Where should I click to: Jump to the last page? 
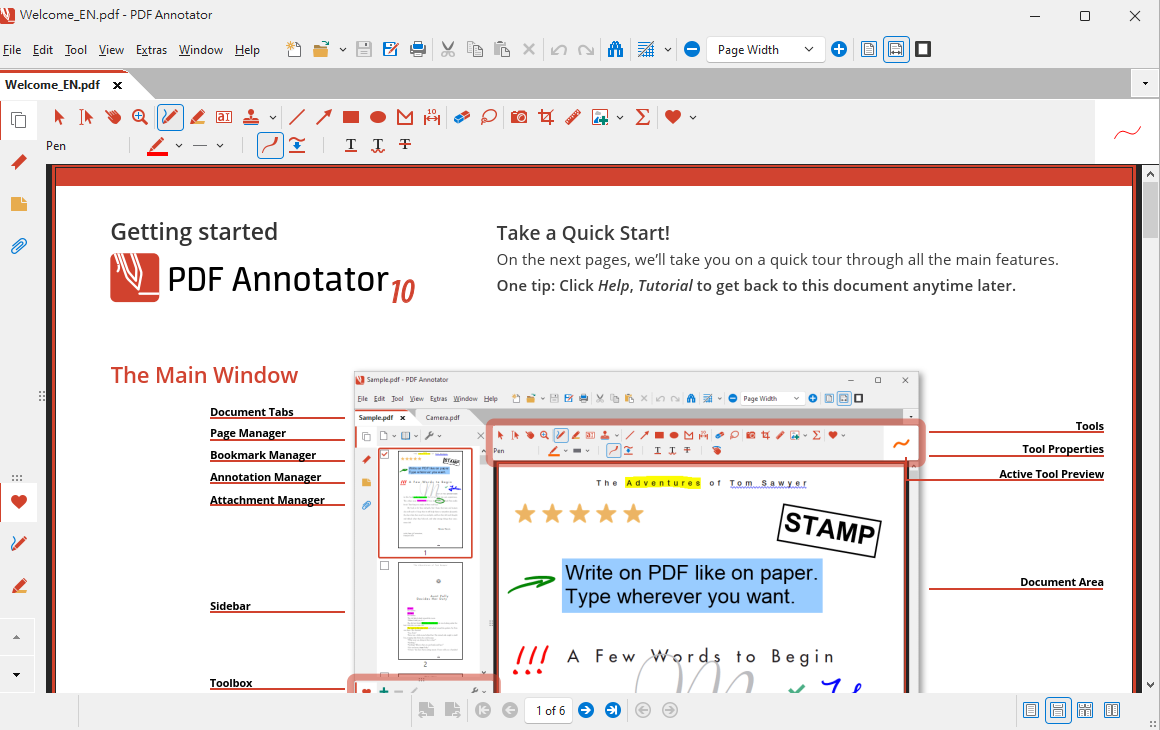(613, 710)
